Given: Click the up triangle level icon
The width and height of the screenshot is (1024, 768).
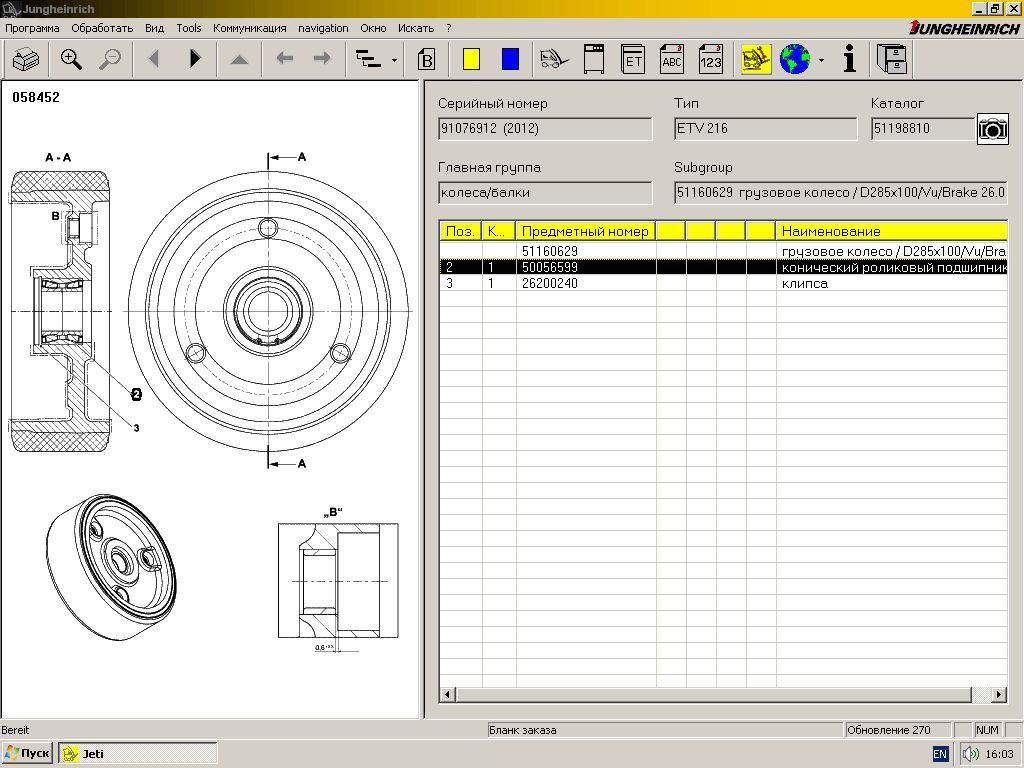Looking at the screenshot, I should 239,59.
